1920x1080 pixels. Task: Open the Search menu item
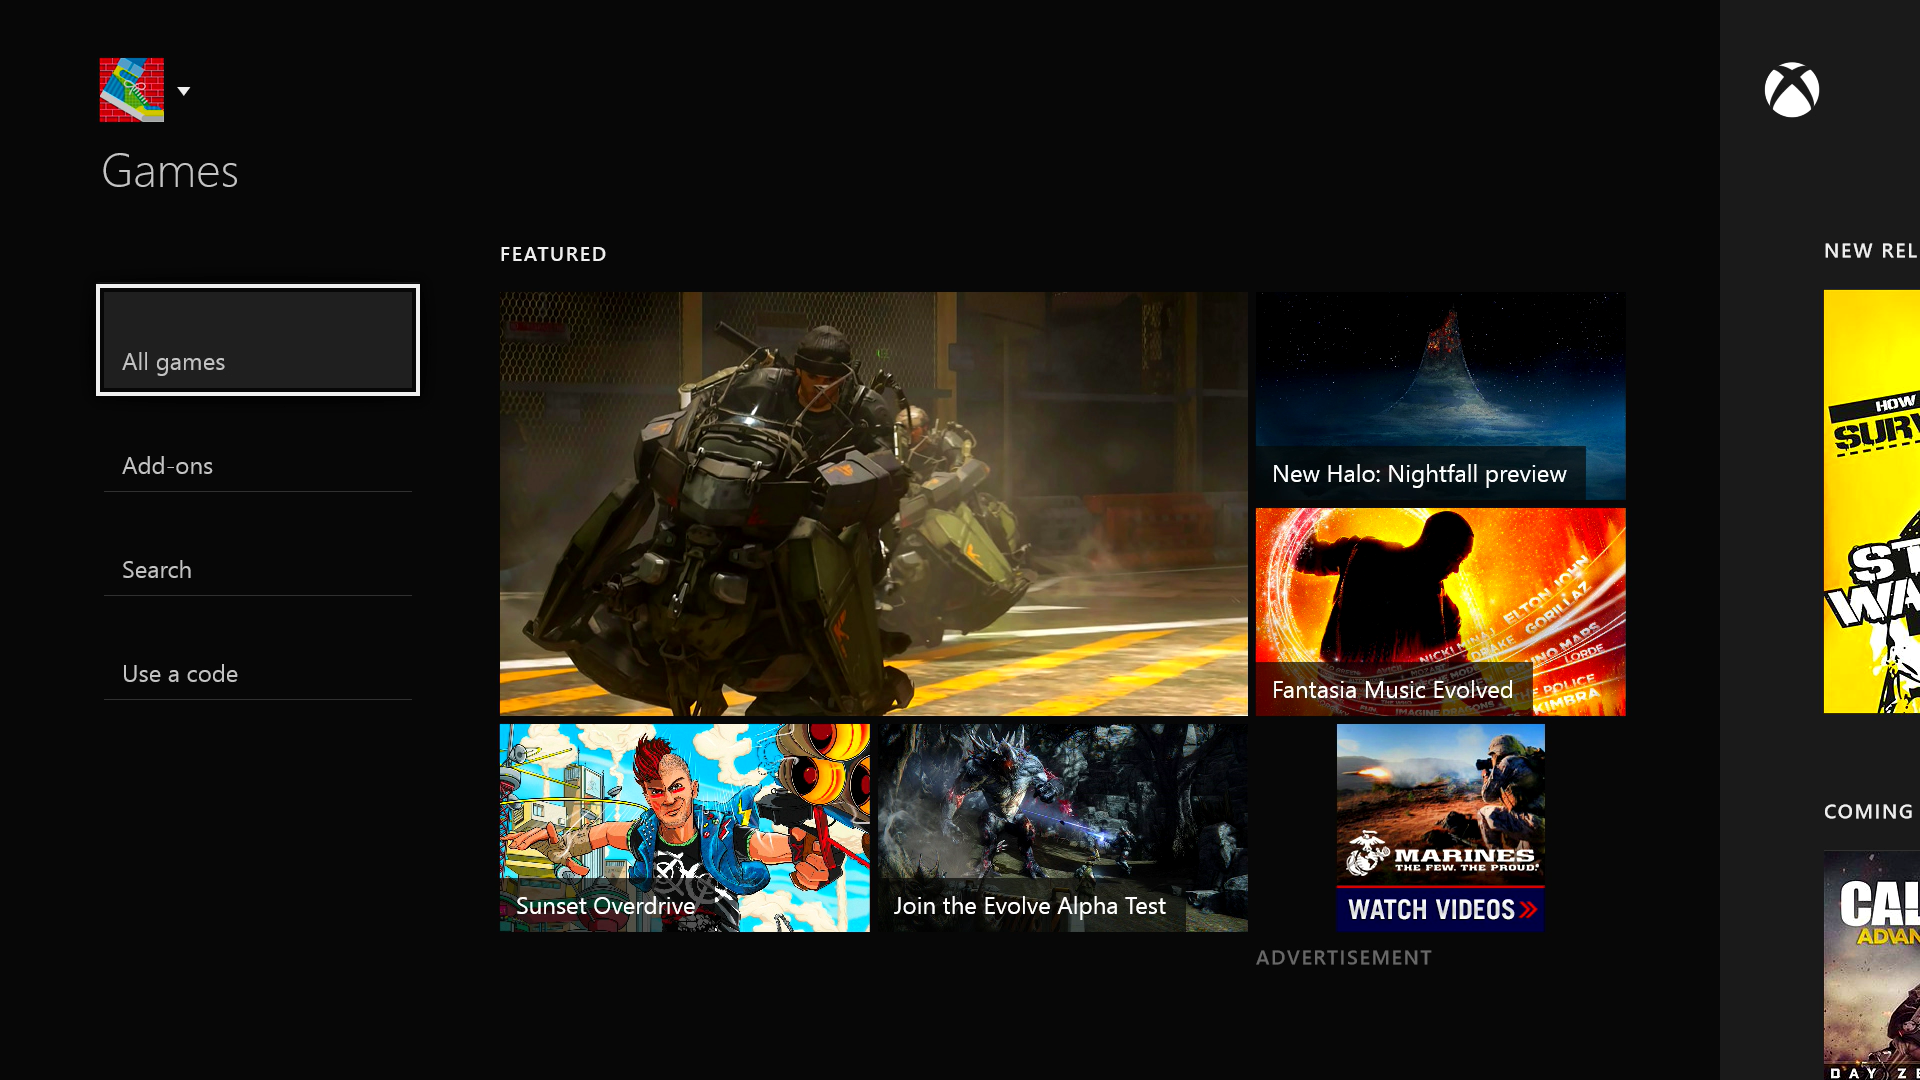tap(258, 569)
